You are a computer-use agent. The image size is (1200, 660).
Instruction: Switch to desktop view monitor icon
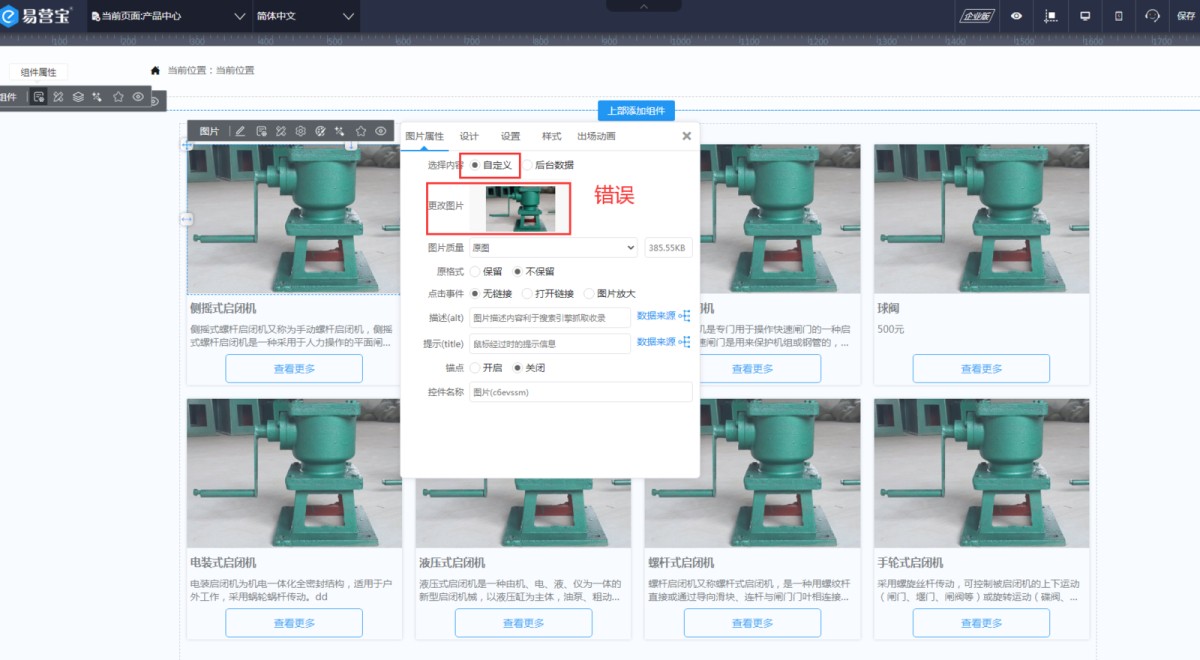(x=1084, y=16)
